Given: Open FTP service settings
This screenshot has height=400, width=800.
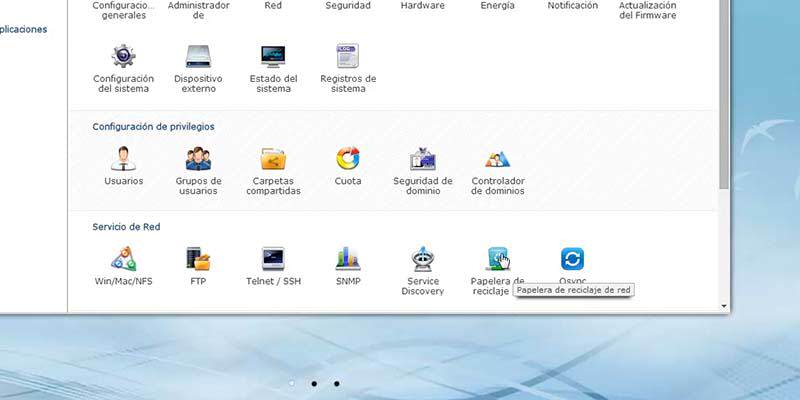Looking at the screenshot, I should pos(198,259).
